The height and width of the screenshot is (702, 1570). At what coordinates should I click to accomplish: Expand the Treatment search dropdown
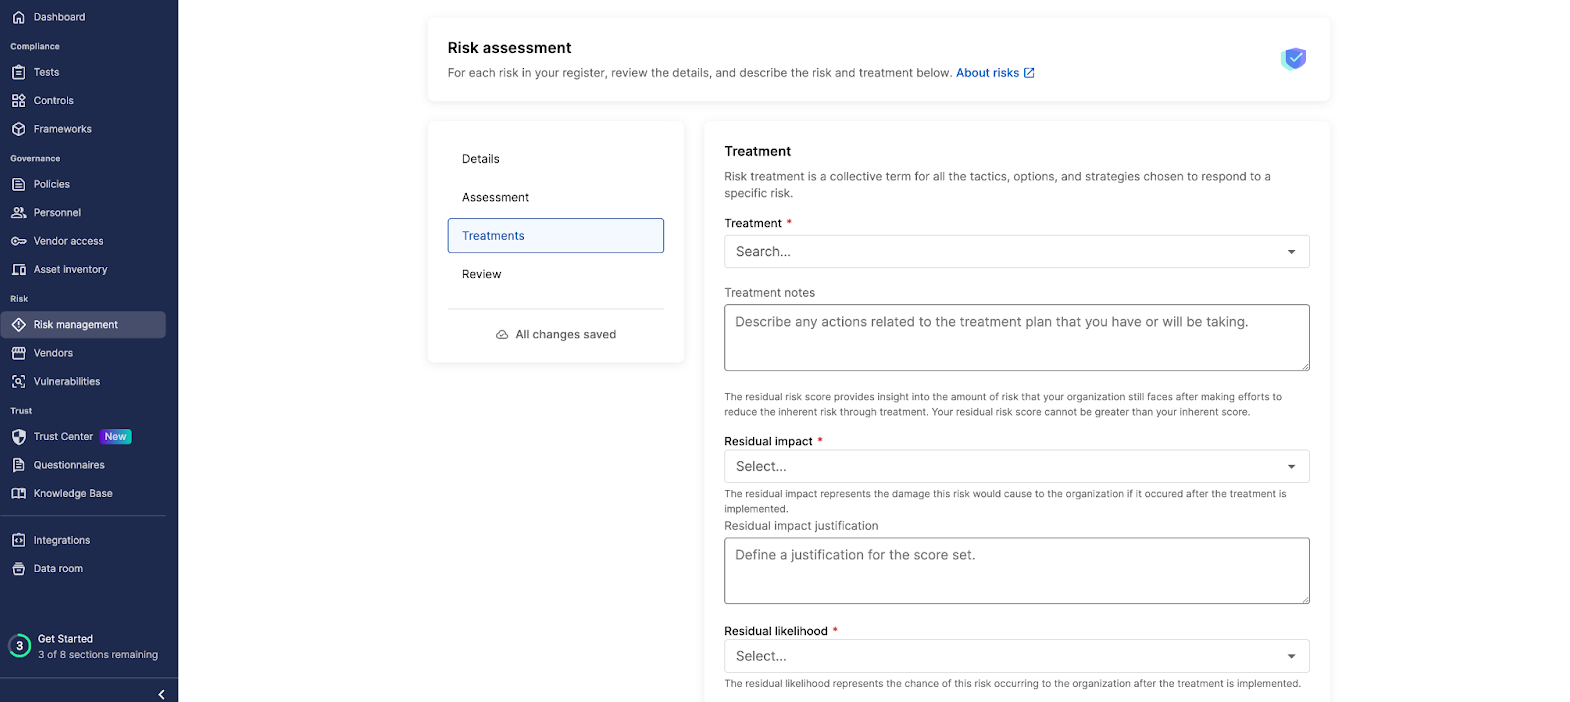click(x=1016, y=252)
